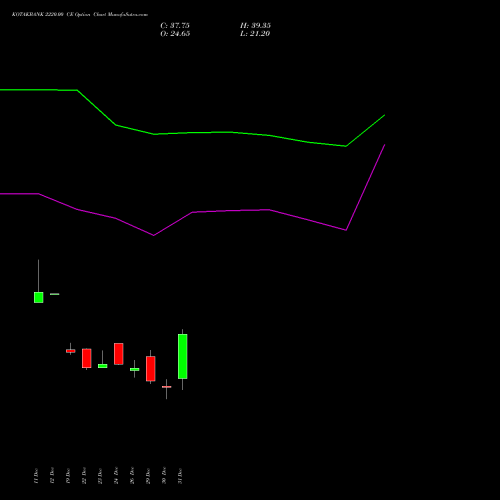Select the green candle body for 11 Dec
Screen dimensions: 500x500
(x=39, y=297)
